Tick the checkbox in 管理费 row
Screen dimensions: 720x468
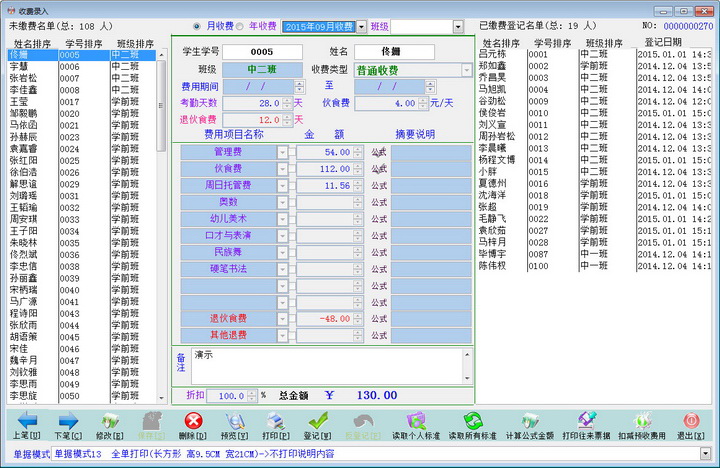point(292,152)
